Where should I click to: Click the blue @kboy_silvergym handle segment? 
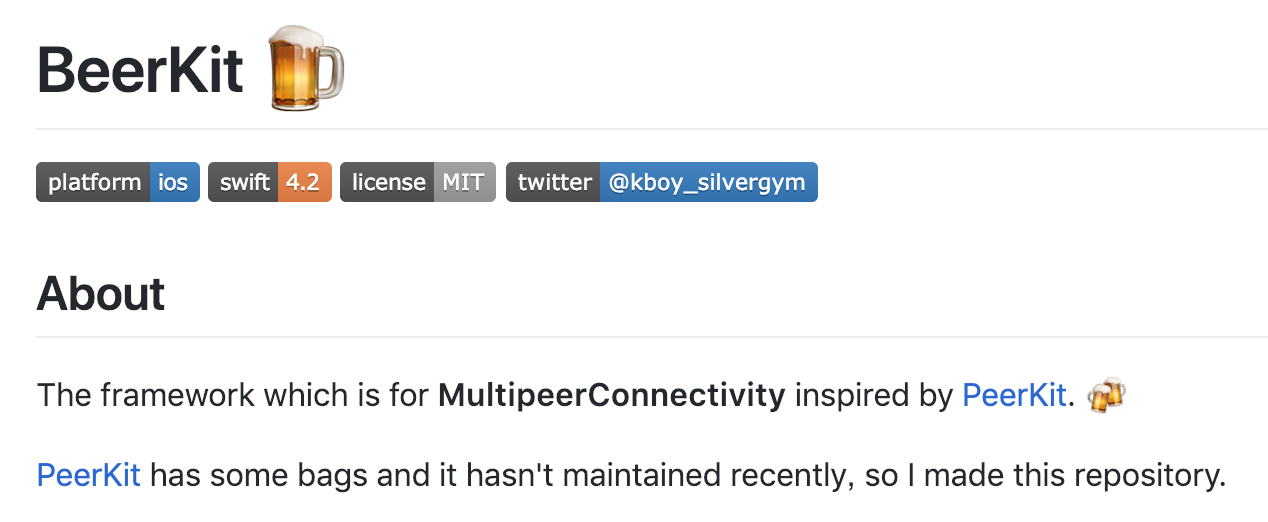coord(708,182)
